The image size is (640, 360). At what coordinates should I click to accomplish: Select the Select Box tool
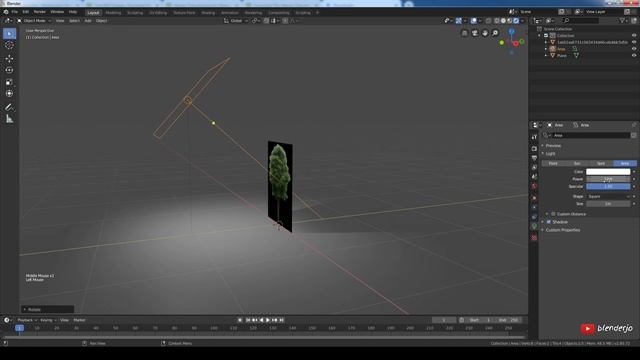tap(9, 33)
